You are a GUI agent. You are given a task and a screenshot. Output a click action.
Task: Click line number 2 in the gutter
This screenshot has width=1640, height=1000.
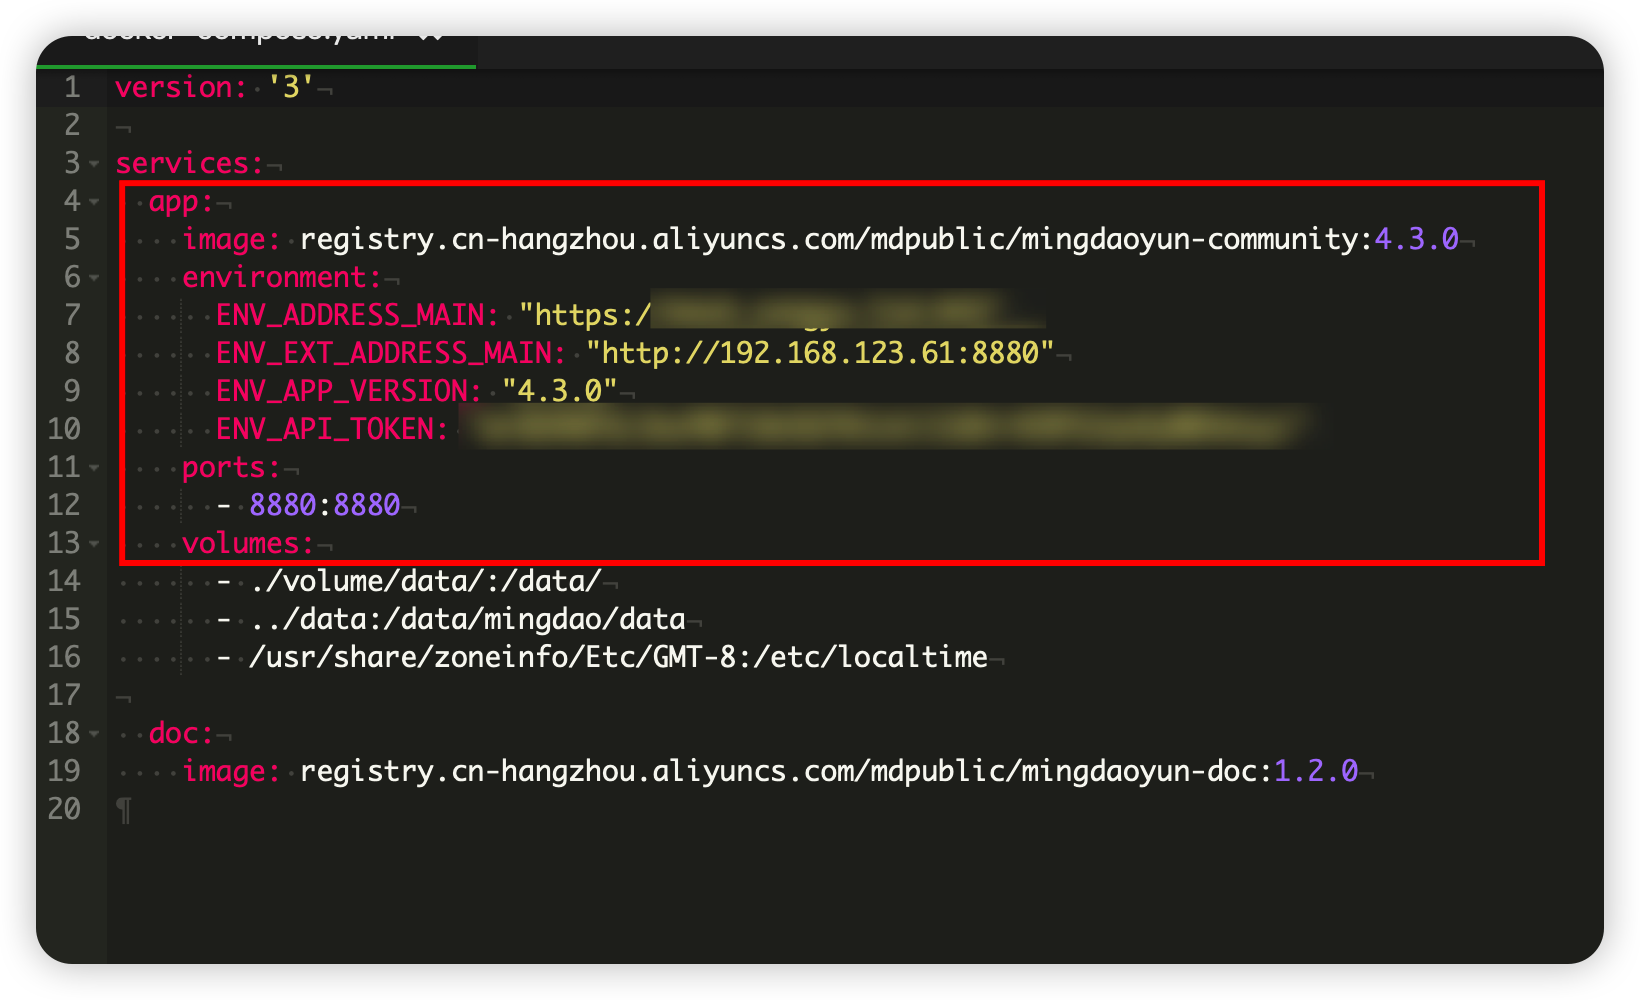72,126
